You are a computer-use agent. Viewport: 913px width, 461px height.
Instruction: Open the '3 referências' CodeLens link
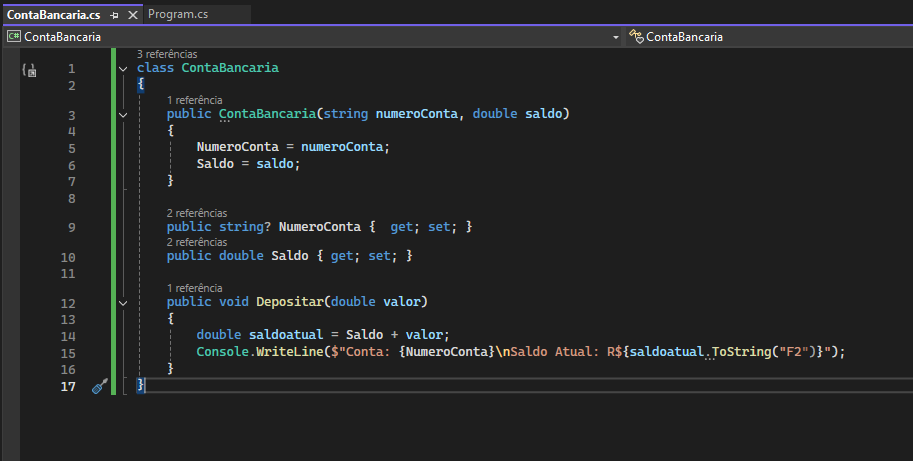tap(167, 54)
